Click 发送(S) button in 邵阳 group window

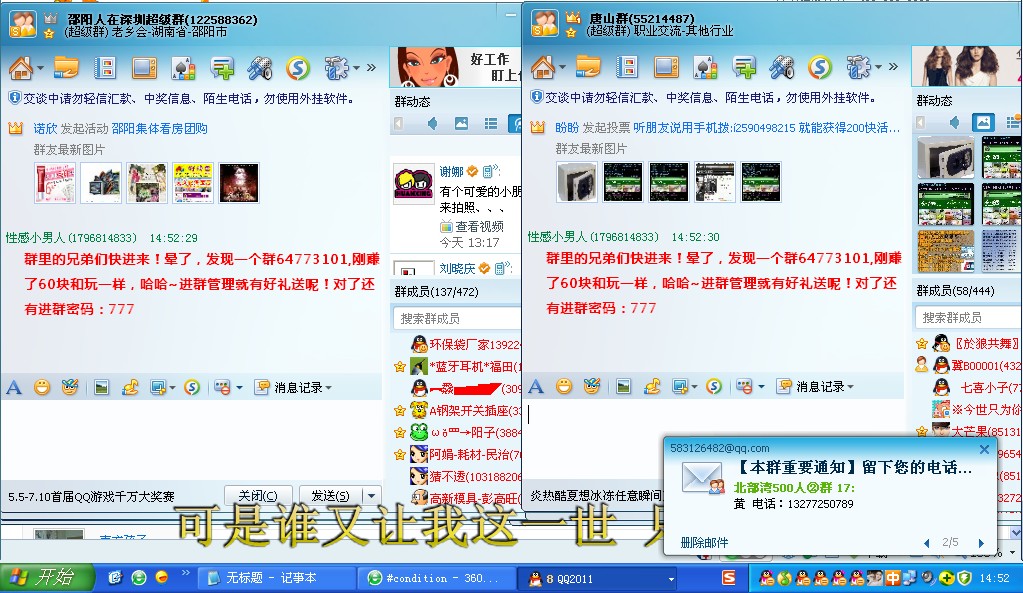(331, 496)
